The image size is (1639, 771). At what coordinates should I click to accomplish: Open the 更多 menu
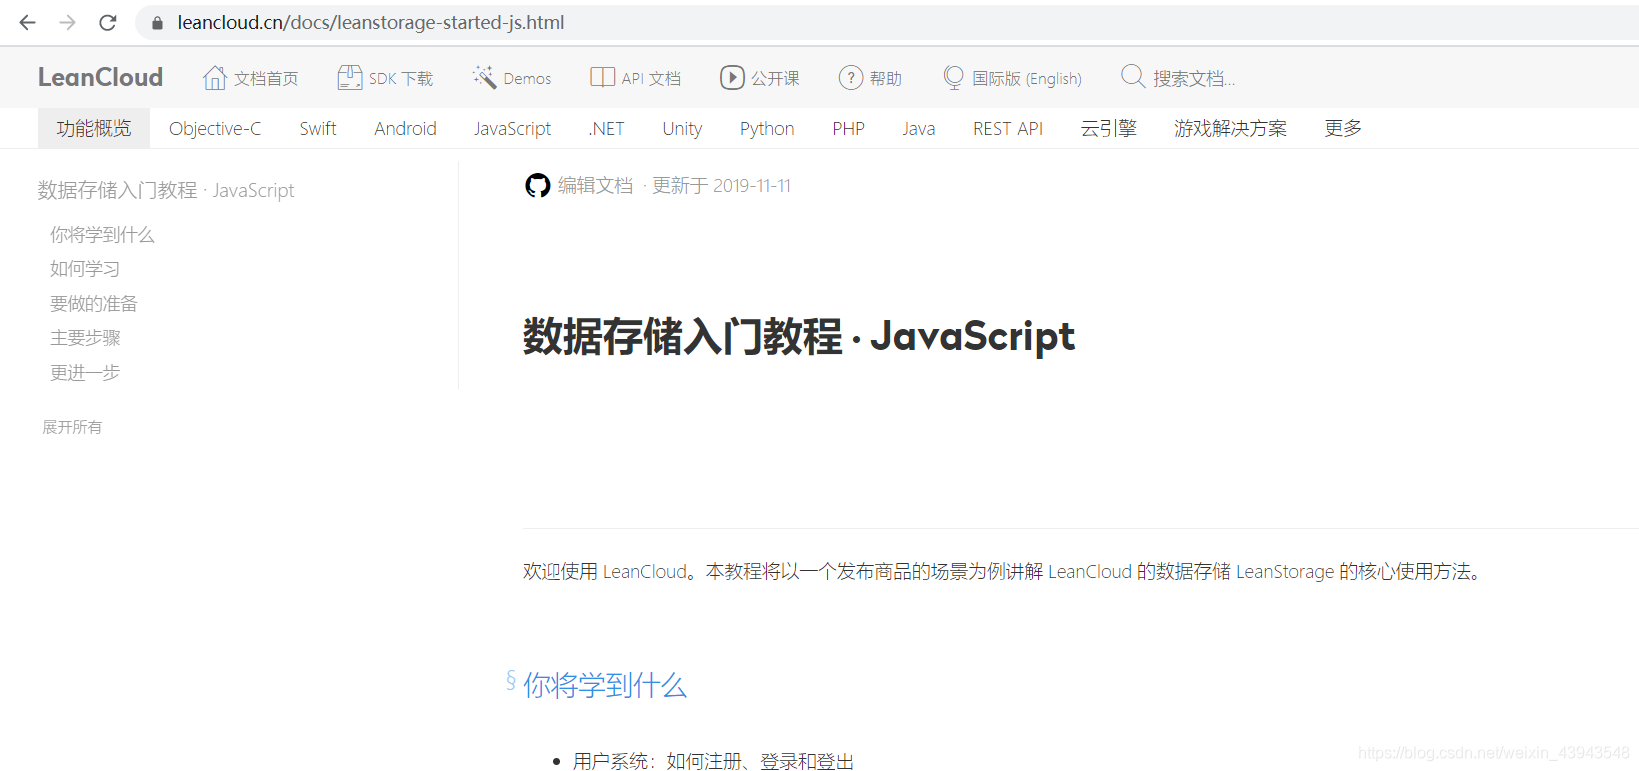coord(1343,128)
